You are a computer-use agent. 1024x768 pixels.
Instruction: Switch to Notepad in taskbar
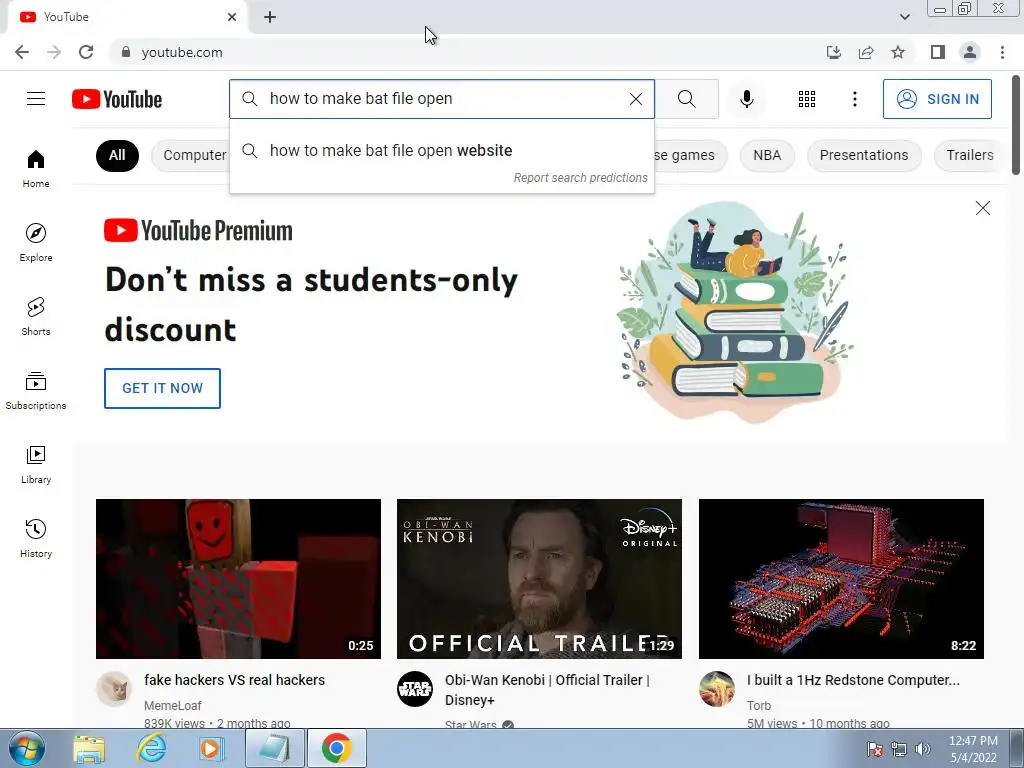click(275, 749)
